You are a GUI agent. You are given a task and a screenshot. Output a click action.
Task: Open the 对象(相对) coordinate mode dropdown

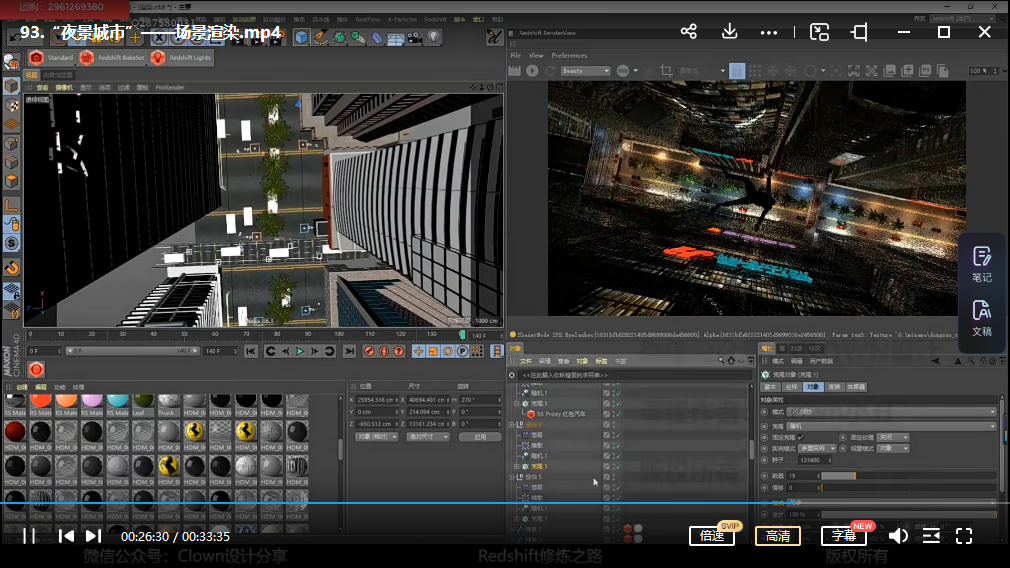(x=377, y=437)
